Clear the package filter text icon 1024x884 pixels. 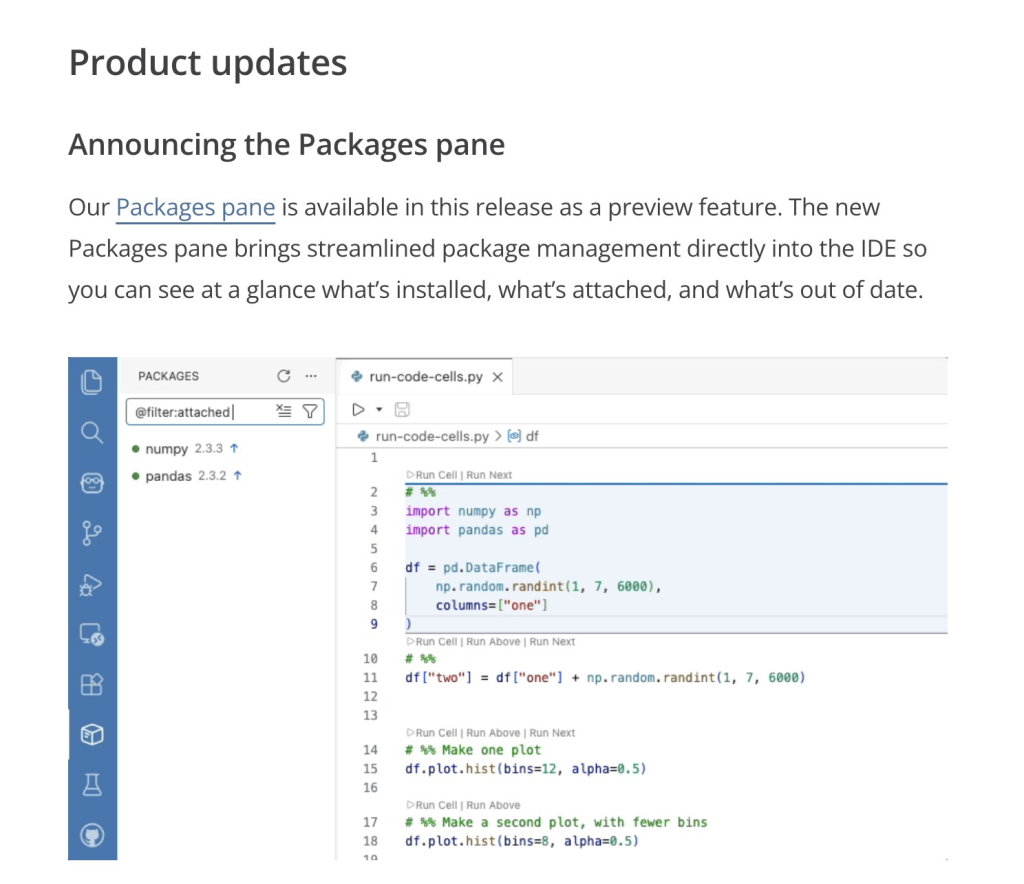coord(283,411)
